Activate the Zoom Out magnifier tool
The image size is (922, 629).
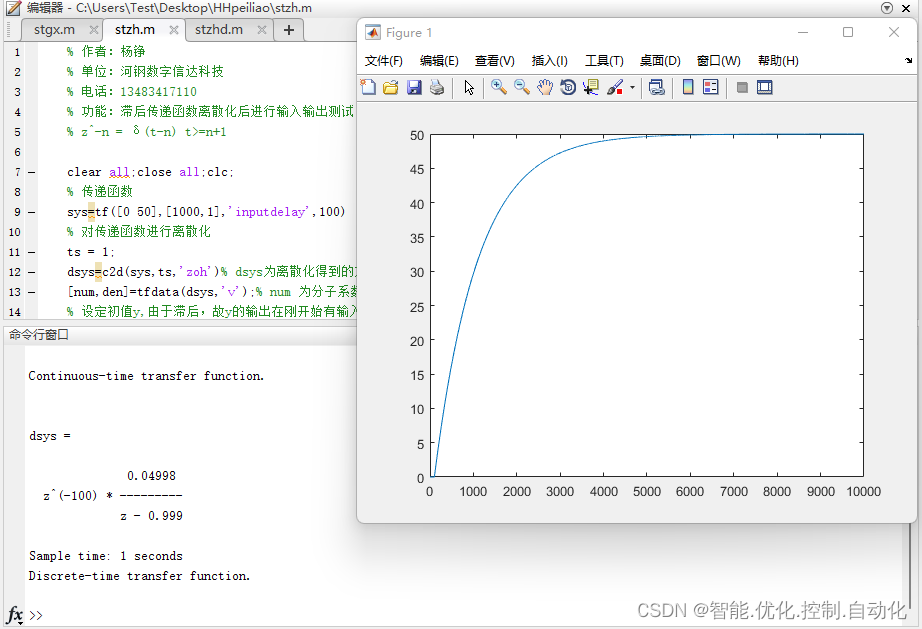(522, 88)
